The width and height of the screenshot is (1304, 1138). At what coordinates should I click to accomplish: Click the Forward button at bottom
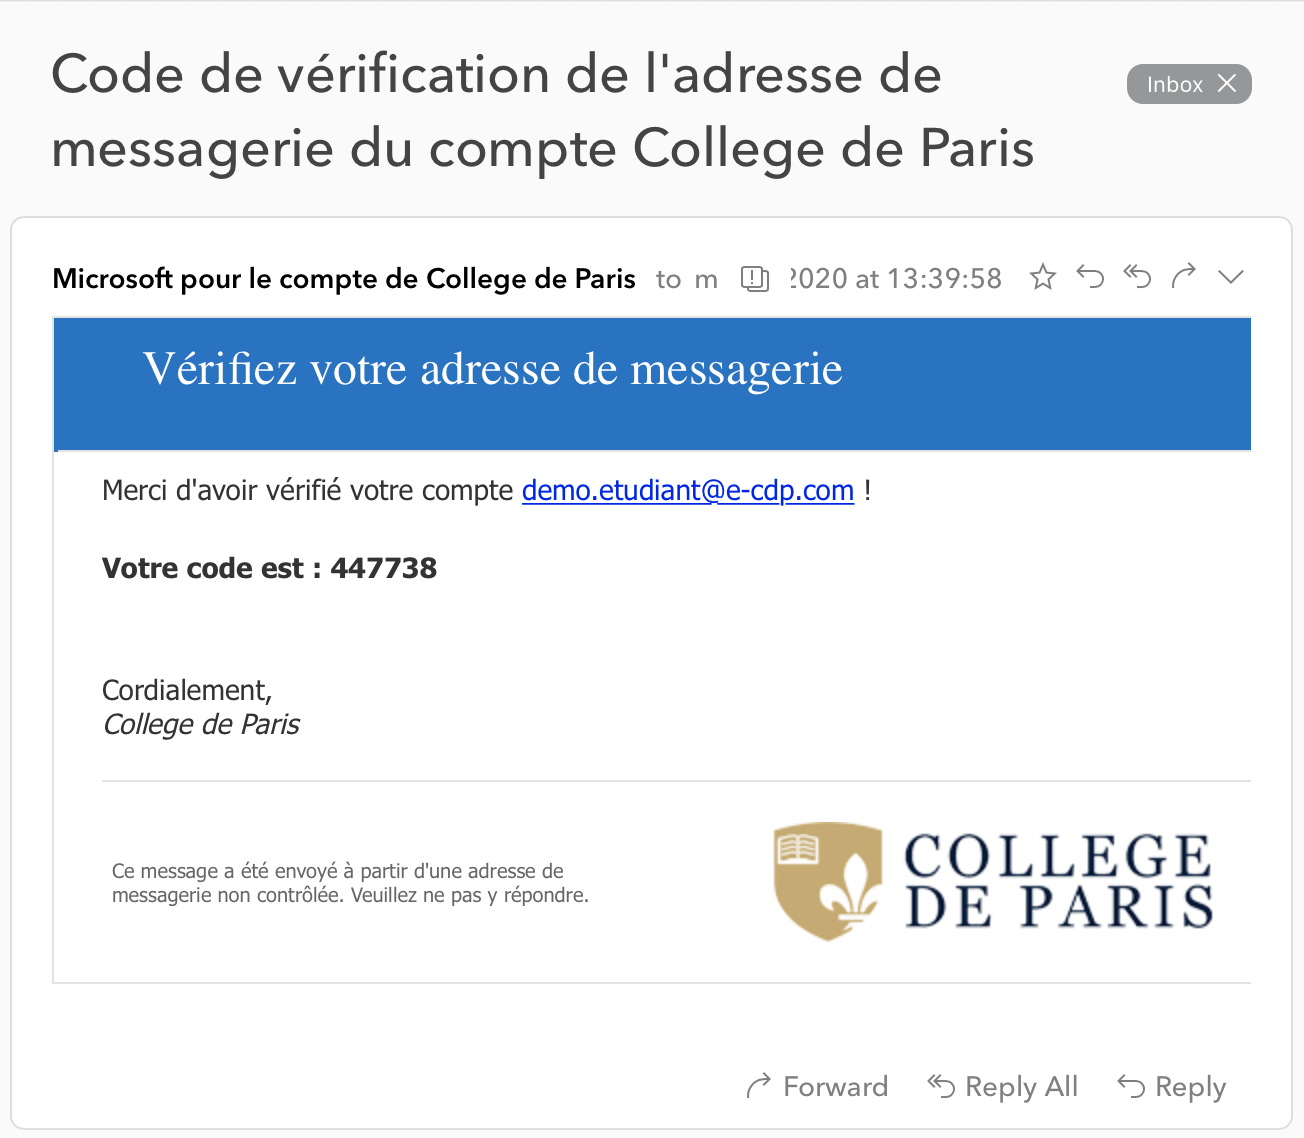(x=817, y=1086)
